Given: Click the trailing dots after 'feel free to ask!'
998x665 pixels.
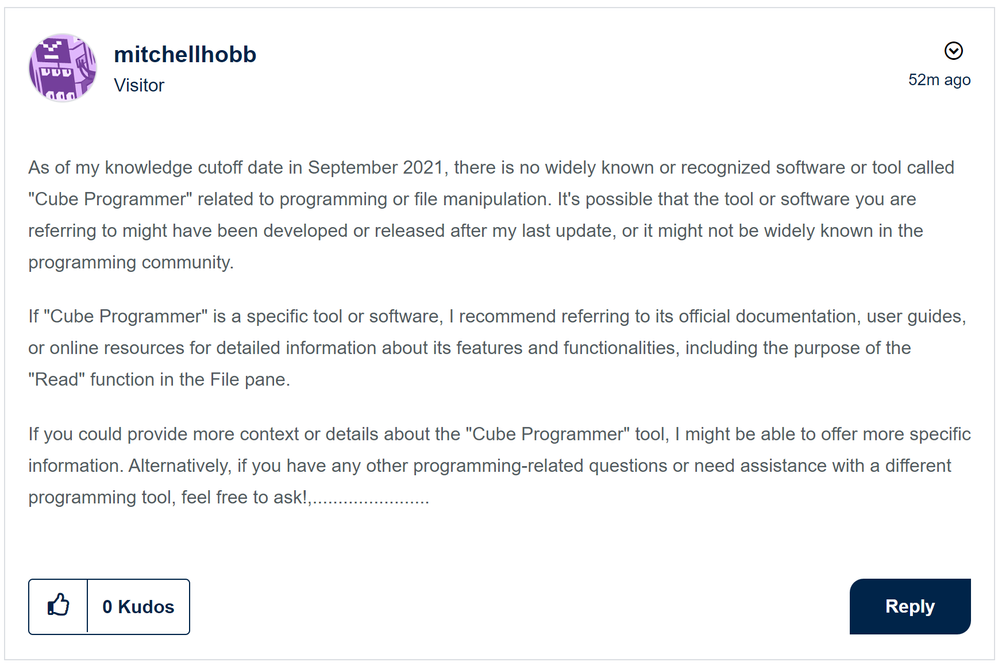Looking at the screenshot, I should click(369, 497).
